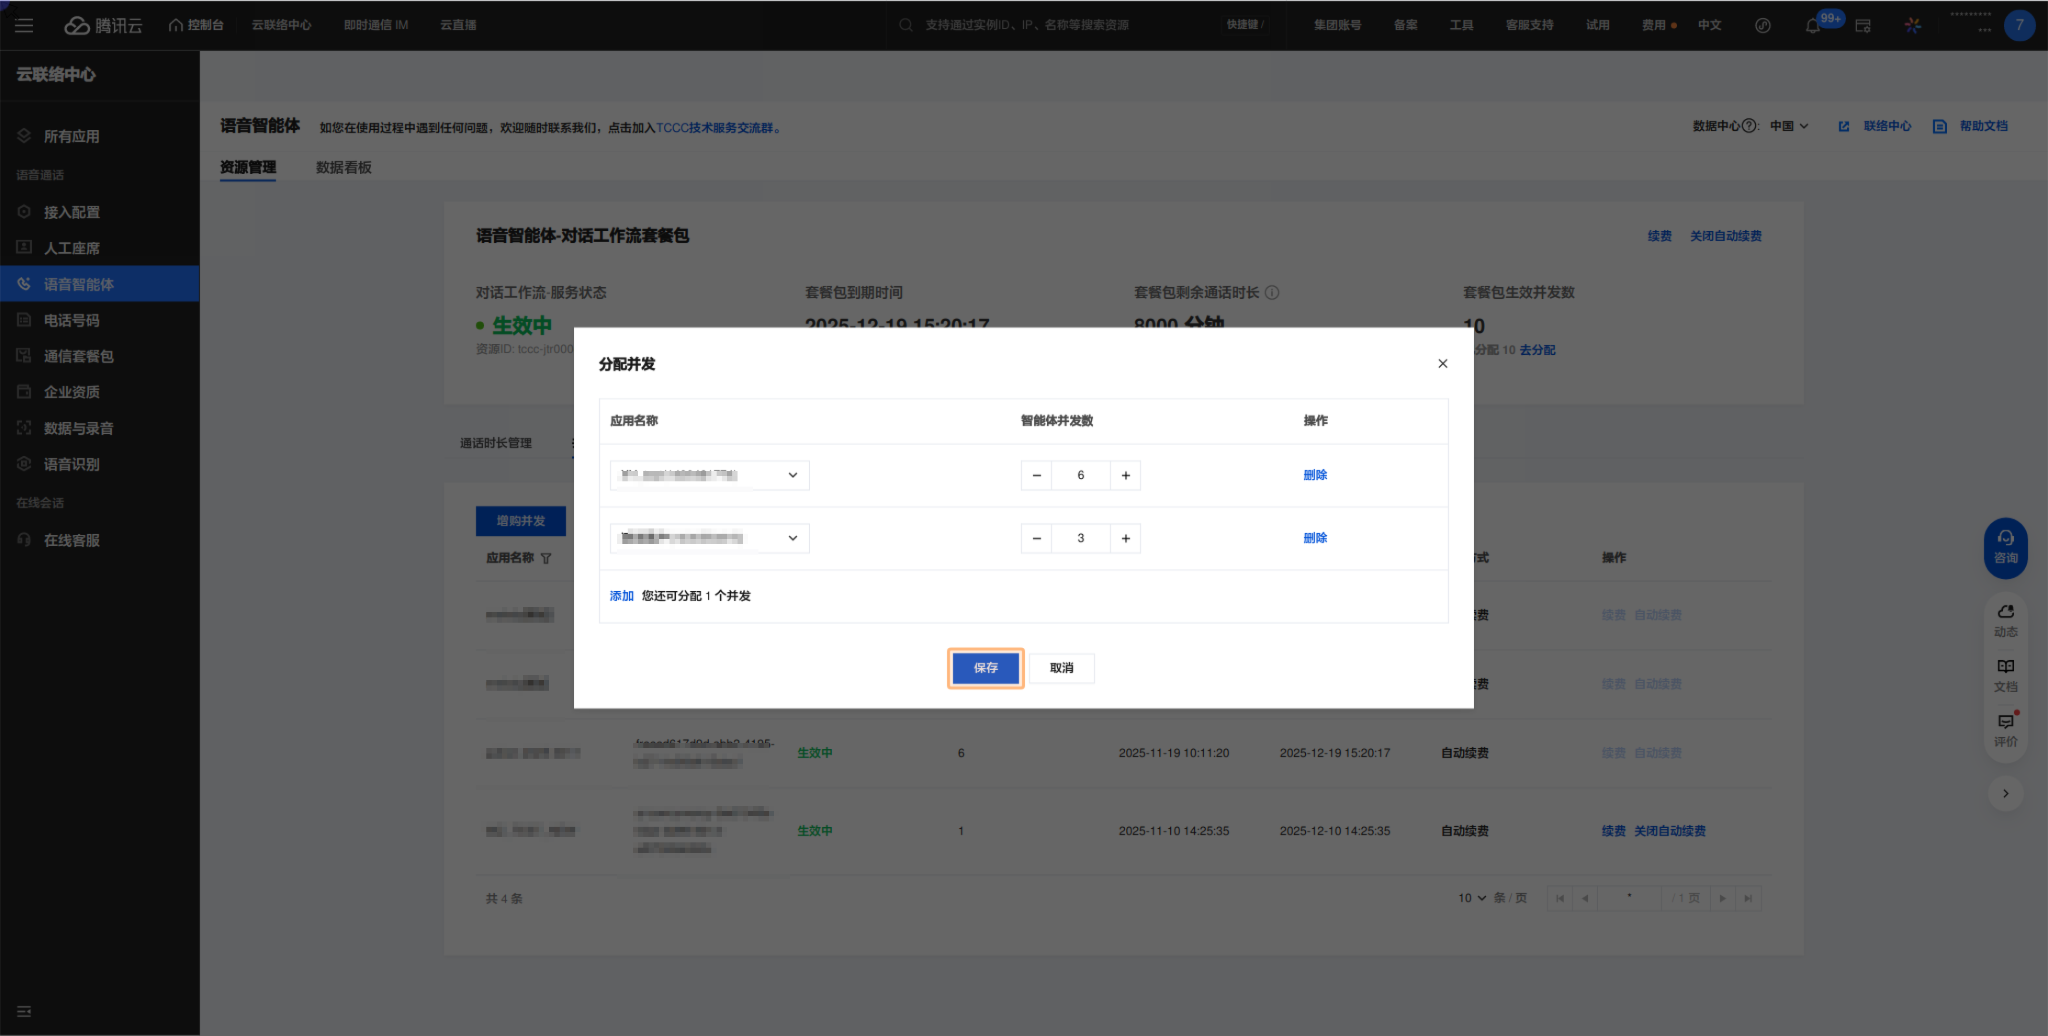Viewport: 2048px width, 1036px height.
Task: Click the notification bell icon
Action: [1812, 26]
